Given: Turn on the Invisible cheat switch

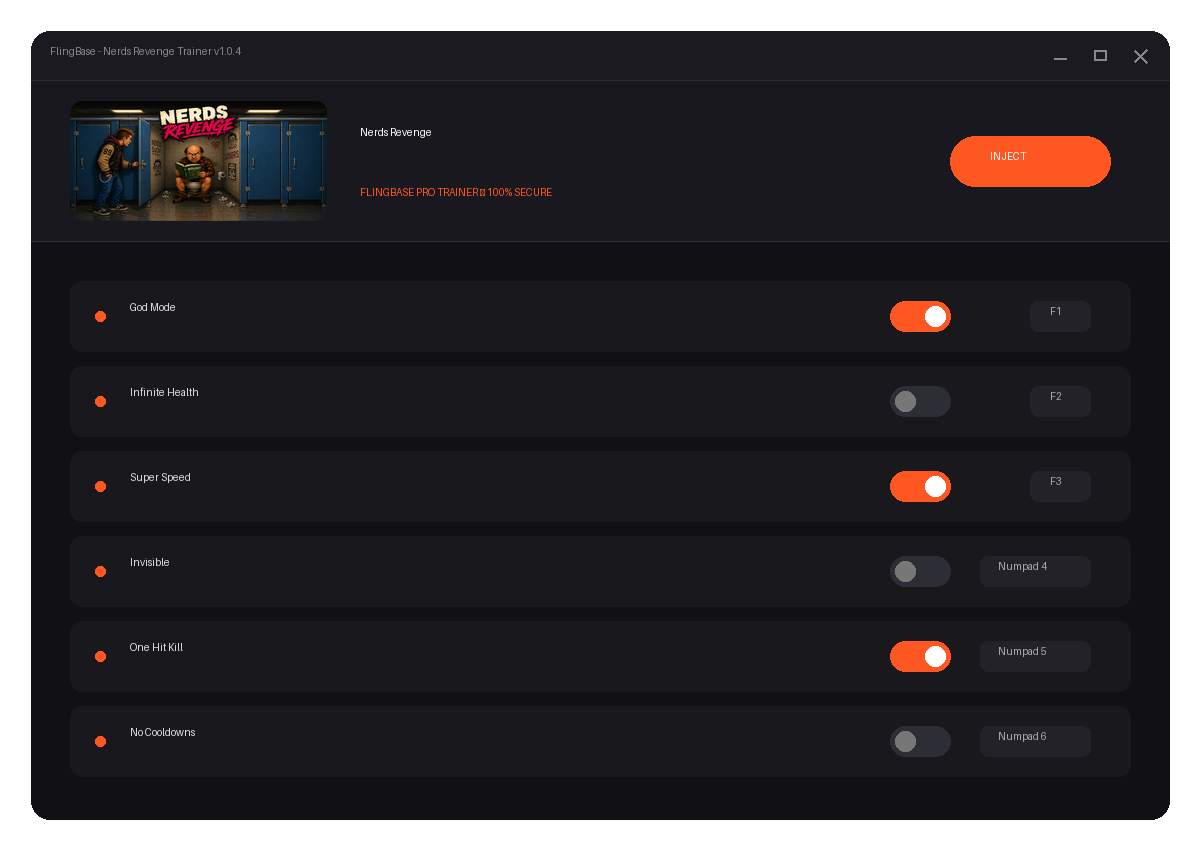Looking at the screenshot, I should tap(920, 571).
